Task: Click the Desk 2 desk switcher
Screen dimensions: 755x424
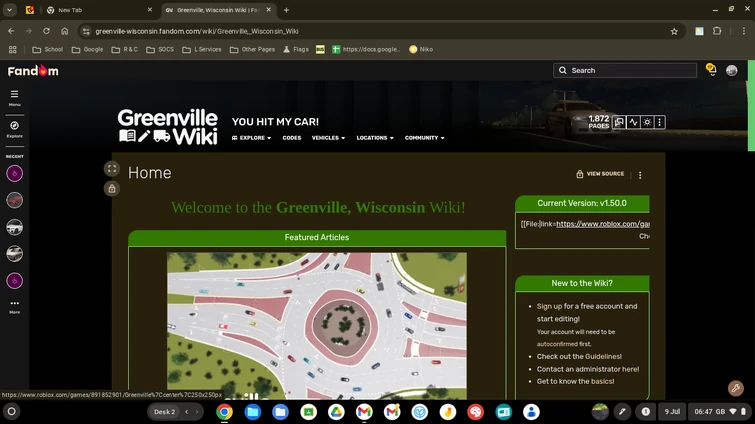Action: [x=164, y=411]
